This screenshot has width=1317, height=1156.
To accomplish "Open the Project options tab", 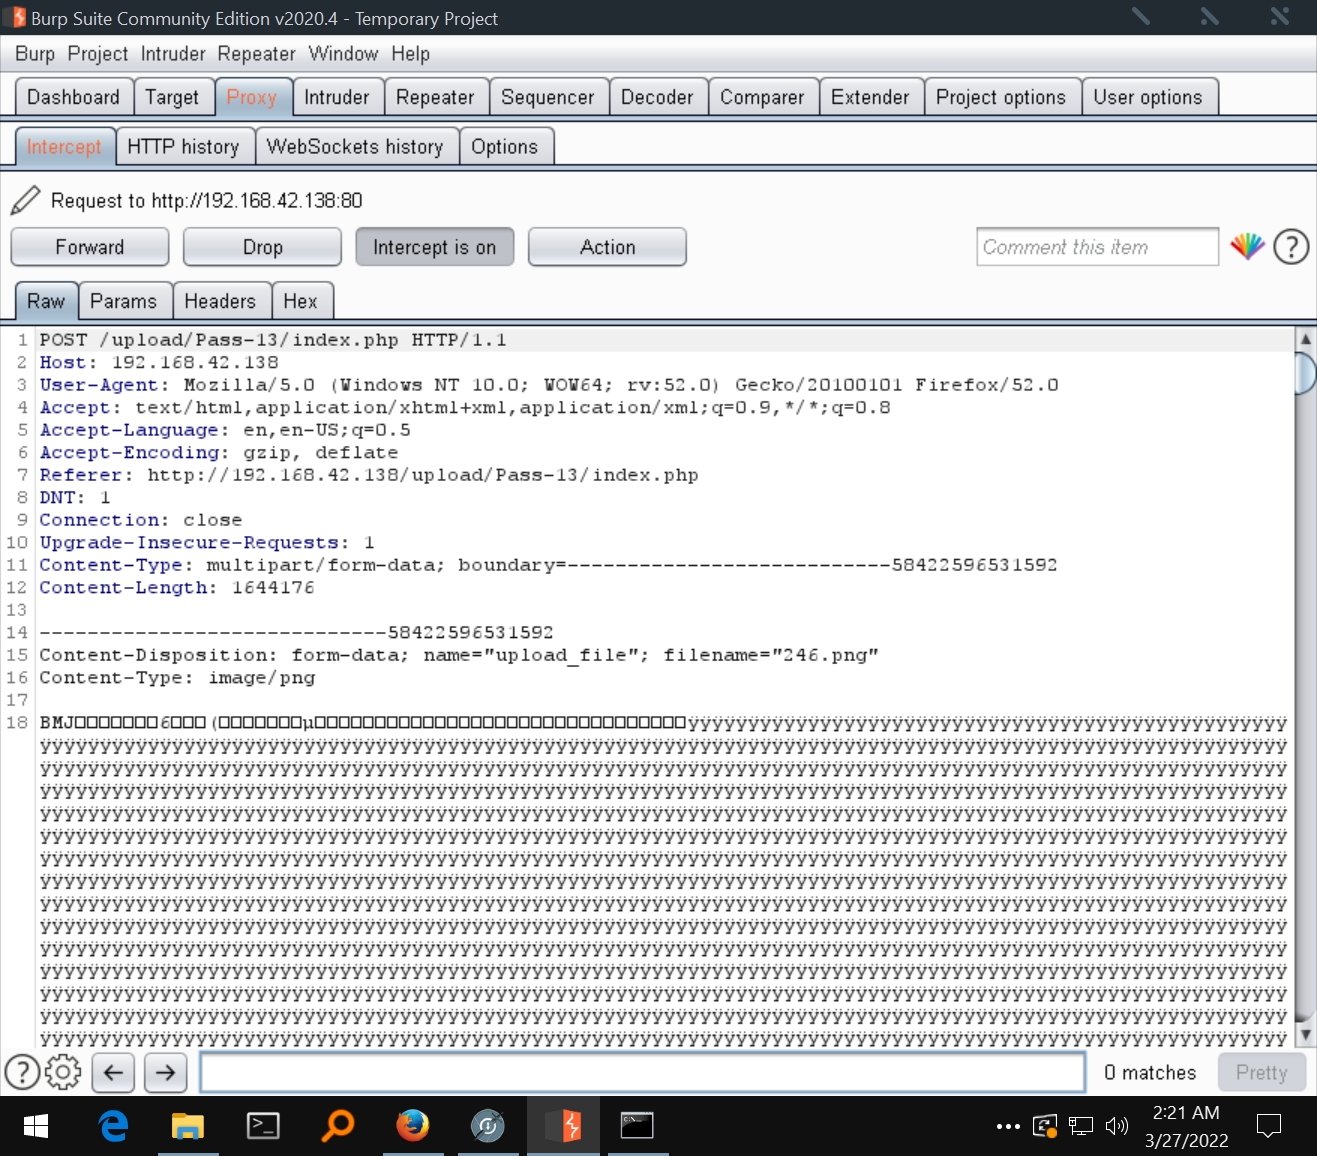I will [1001, 97].
